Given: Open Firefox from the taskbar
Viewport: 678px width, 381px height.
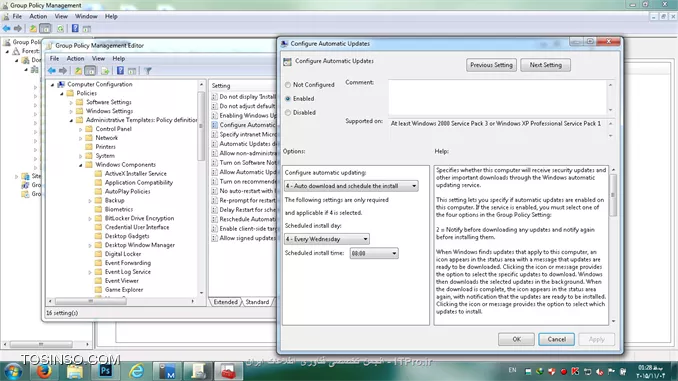Looking at the screenshot, I should pyautogui.click(x=44, y=371).
